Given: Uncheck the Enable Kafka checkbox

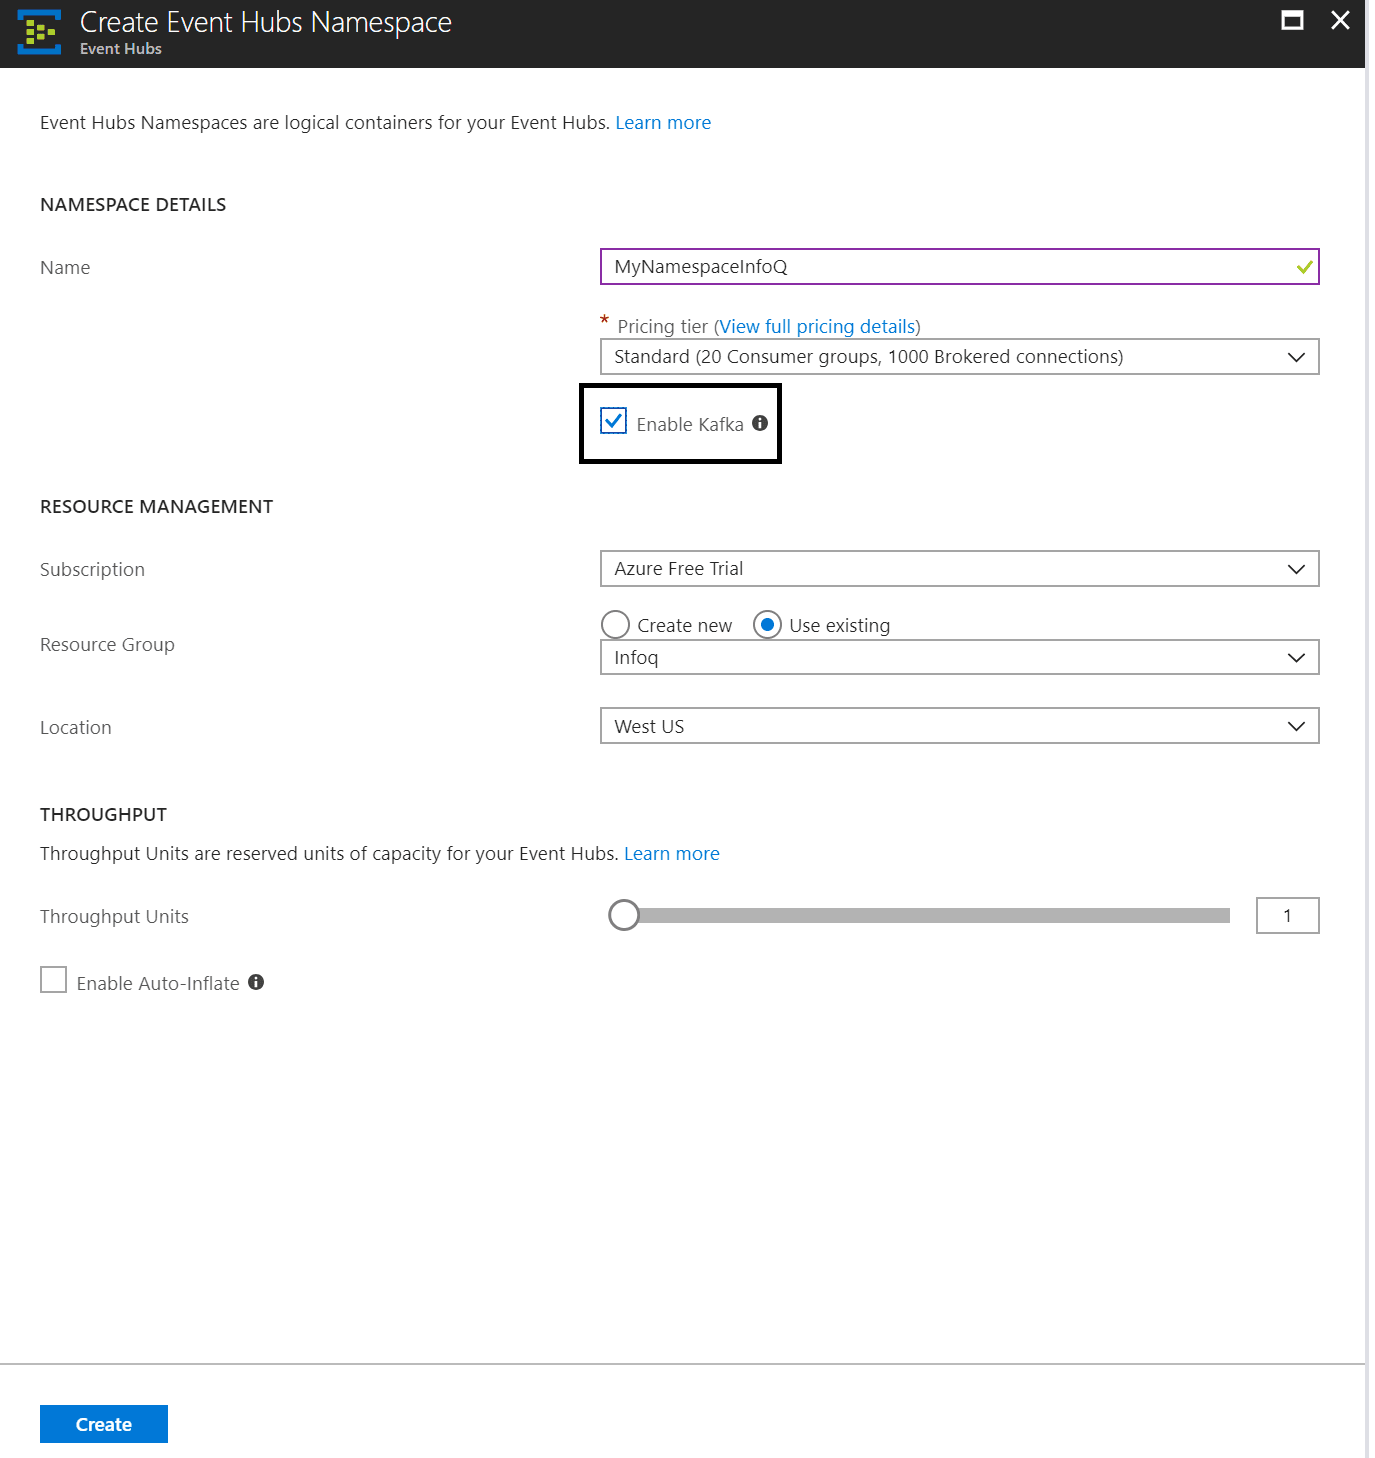Looking at the screenshot, I should pyautogui.click(x=613, y=422).
